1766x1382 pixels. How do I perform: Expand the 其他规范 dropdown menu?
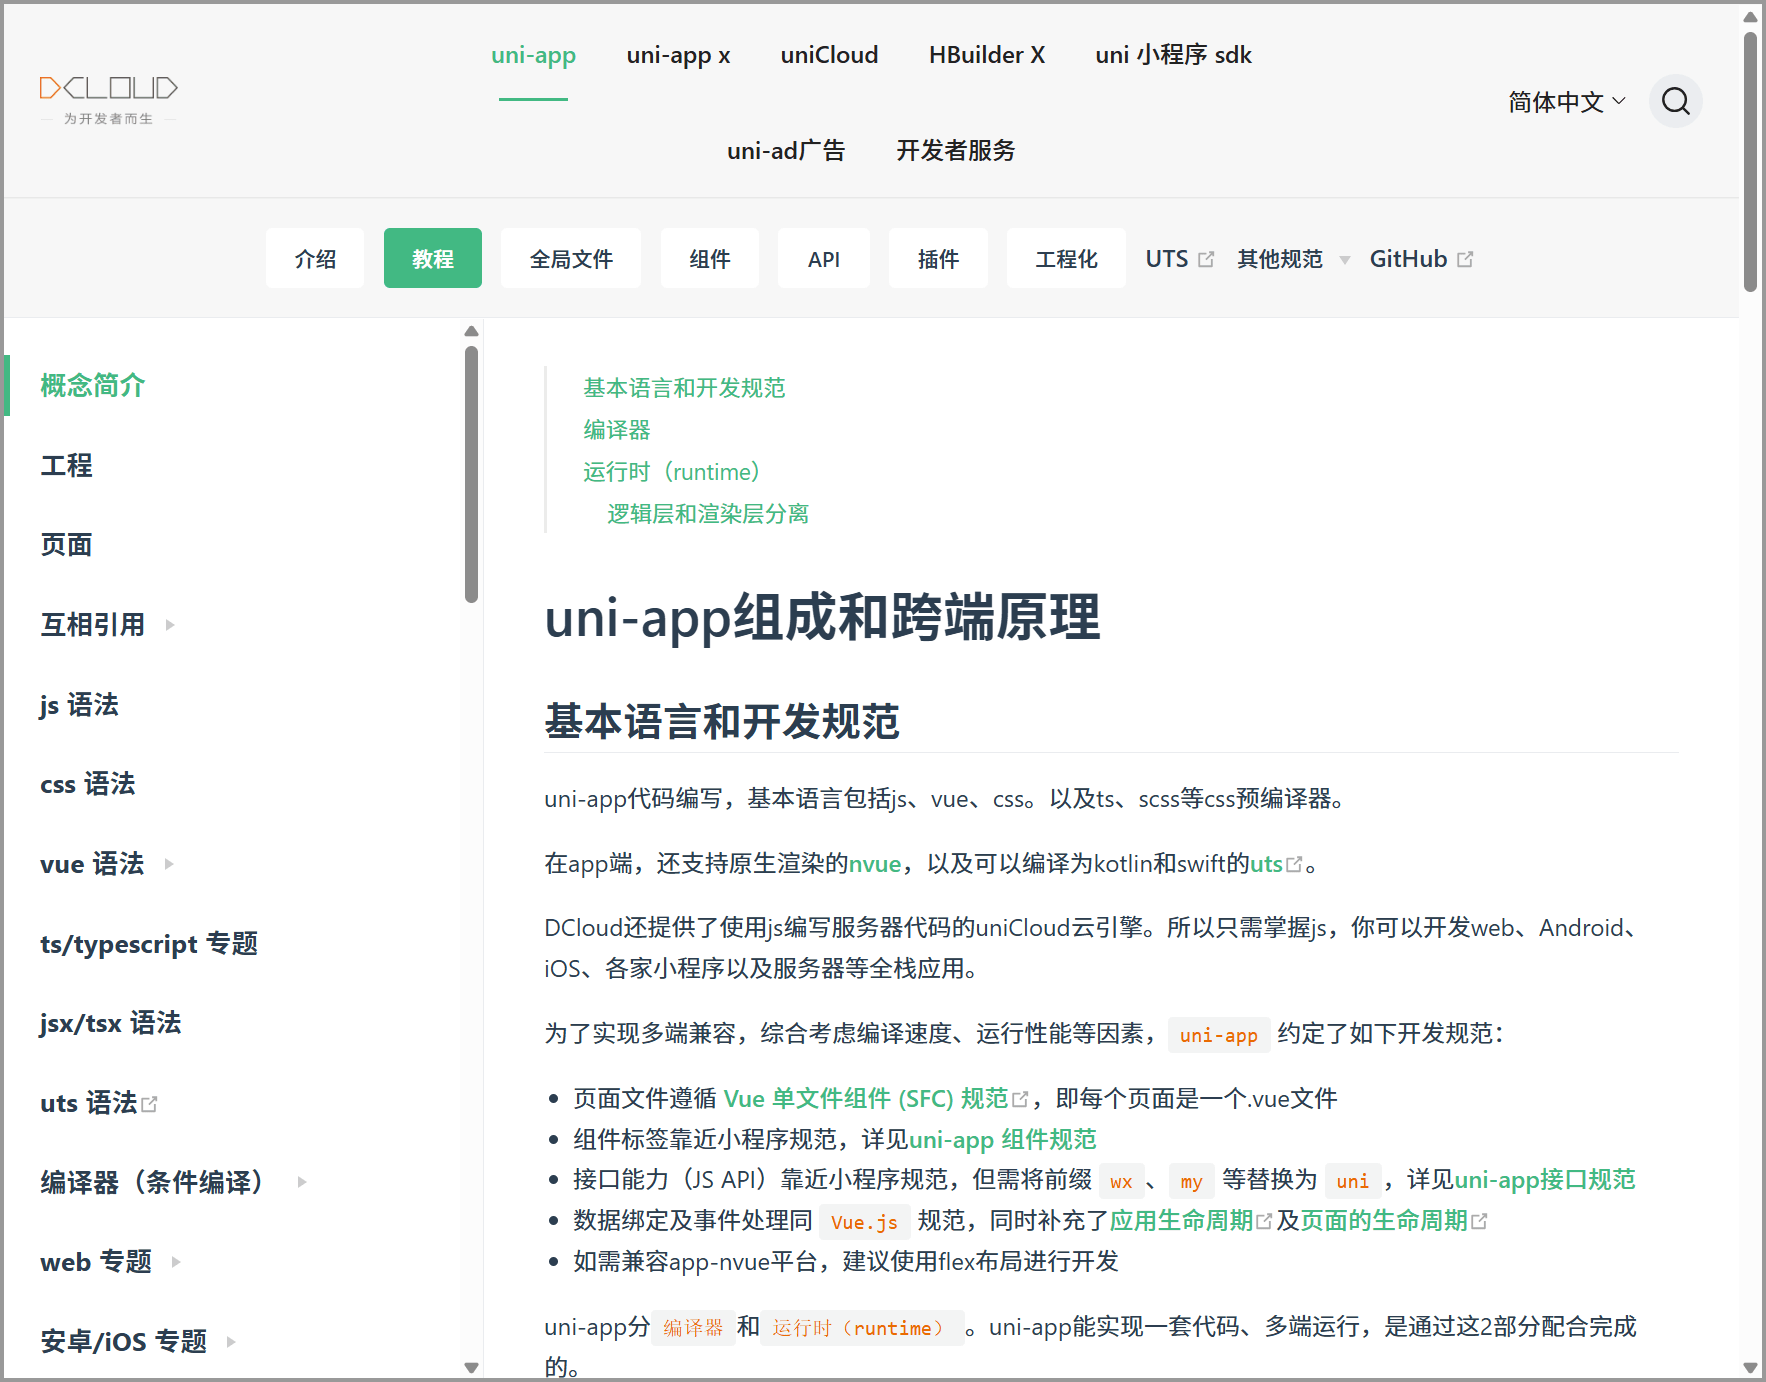(1292, 259)
